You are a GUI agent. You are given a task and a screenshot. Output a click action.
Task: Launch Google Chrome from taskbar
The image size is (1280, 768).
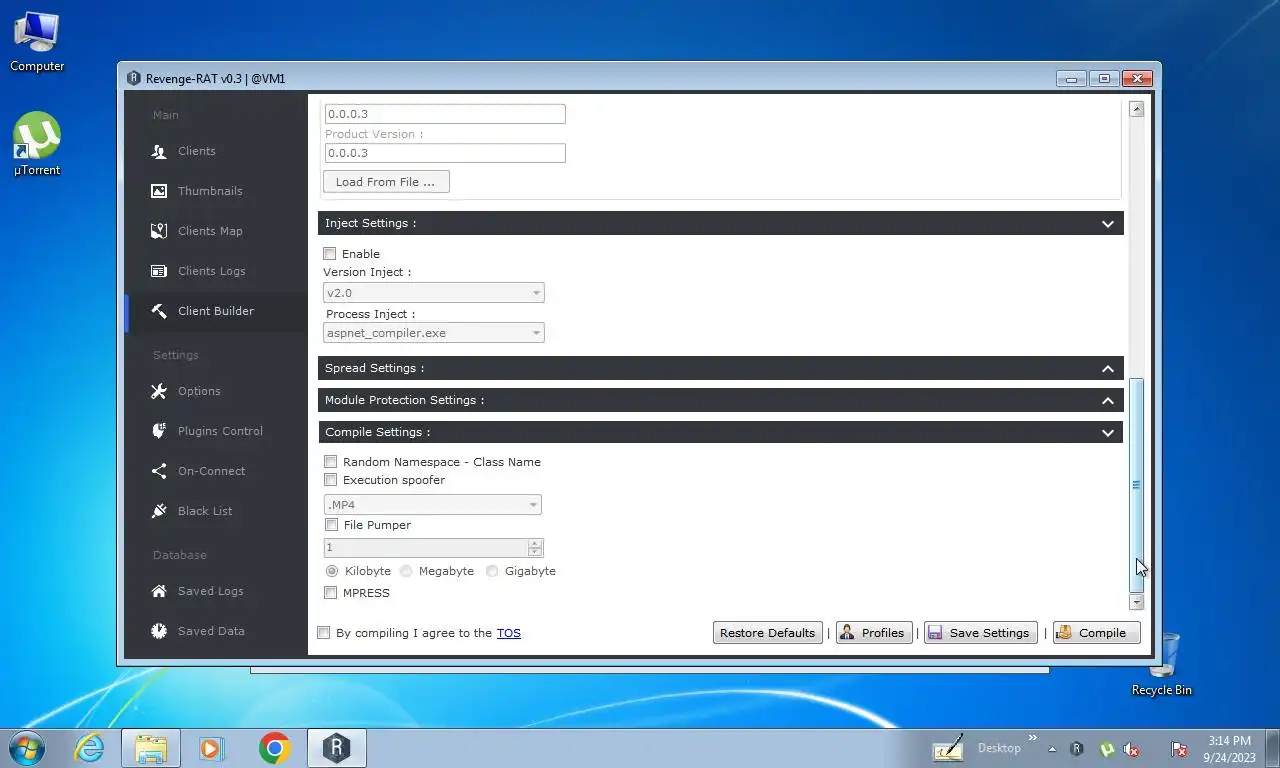(x=274, y=748)
